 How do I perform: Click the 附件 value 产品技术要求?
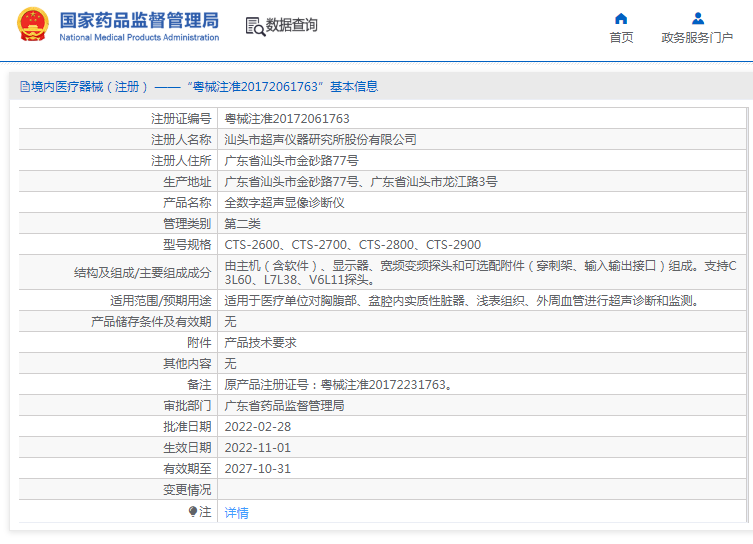260,343
